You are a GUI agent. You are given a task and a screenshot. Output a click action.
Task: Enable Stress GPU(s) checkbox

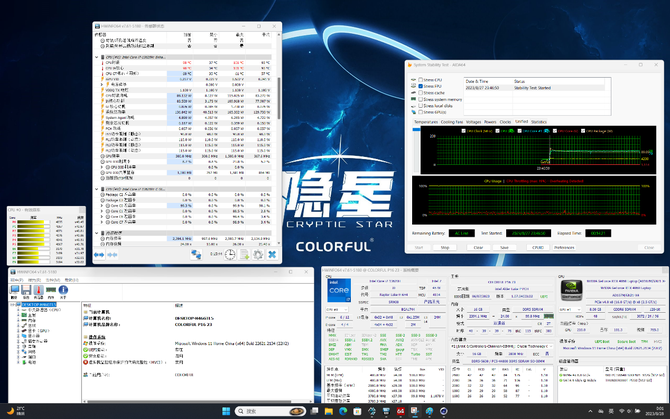click(420, 112)
